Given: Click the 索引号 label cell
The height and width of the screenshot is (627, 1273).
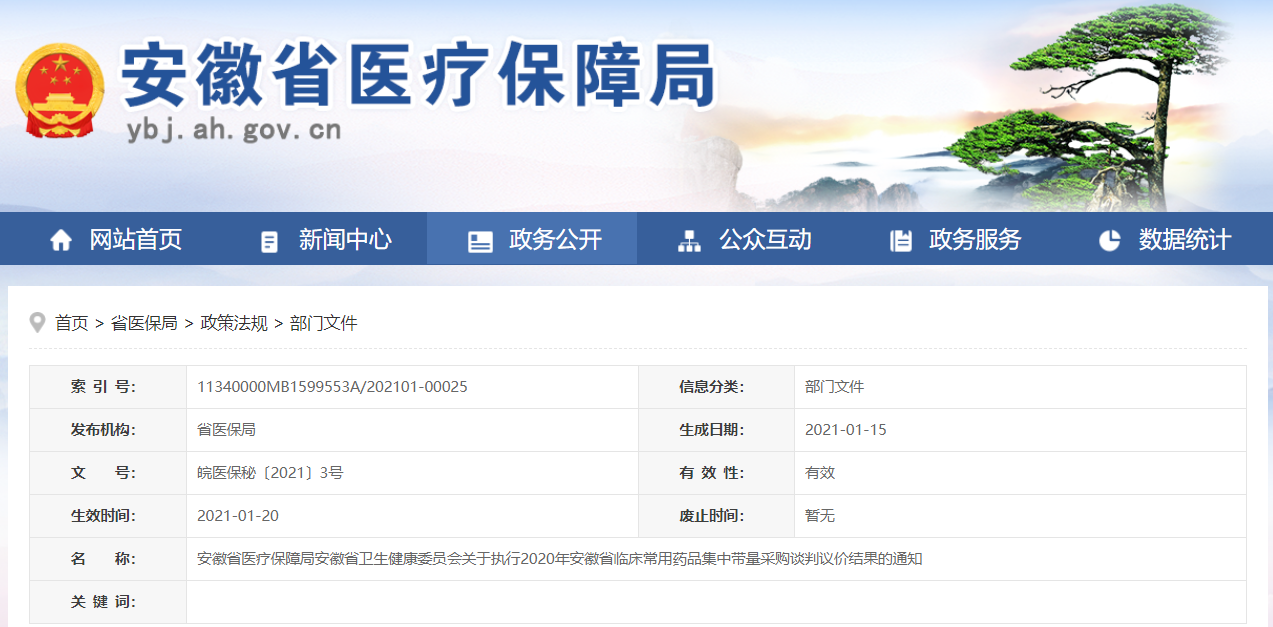Looking at the screenshot, I should (108, 387).
